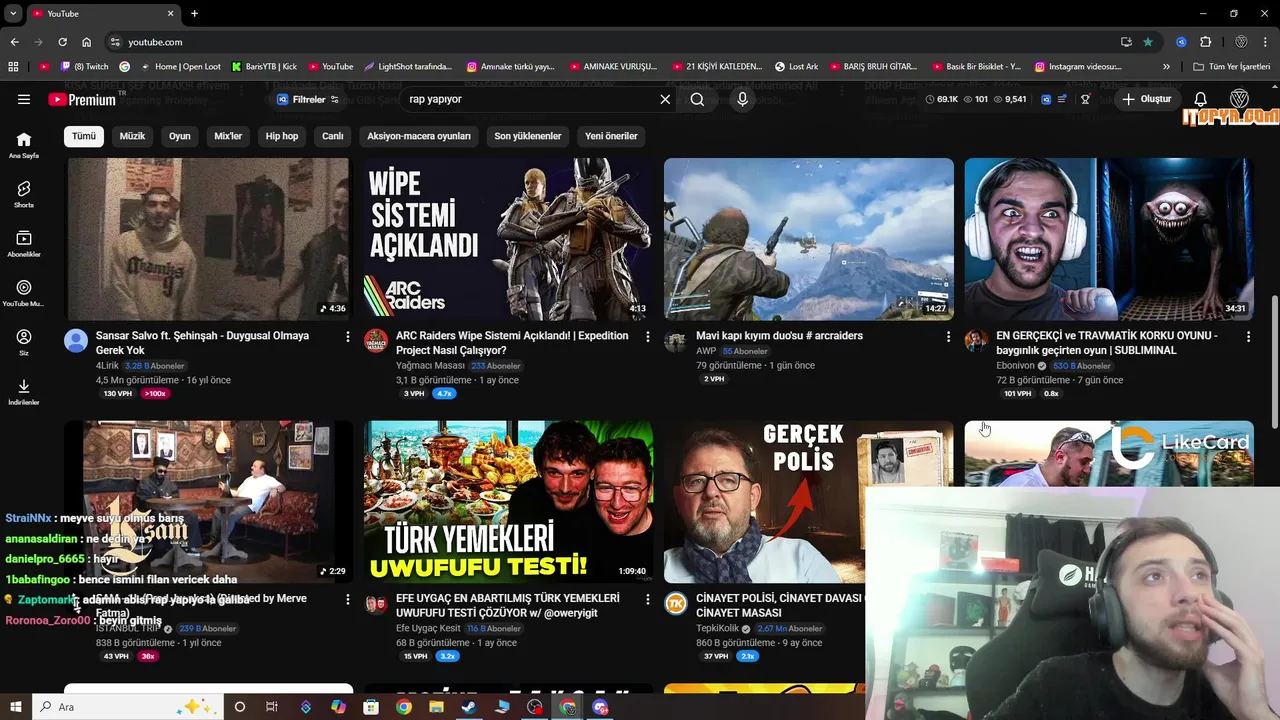Viewport: 1280px width, 720px height.
Task: Open TepkiKolik channel avatar
Action: (676, 604)
